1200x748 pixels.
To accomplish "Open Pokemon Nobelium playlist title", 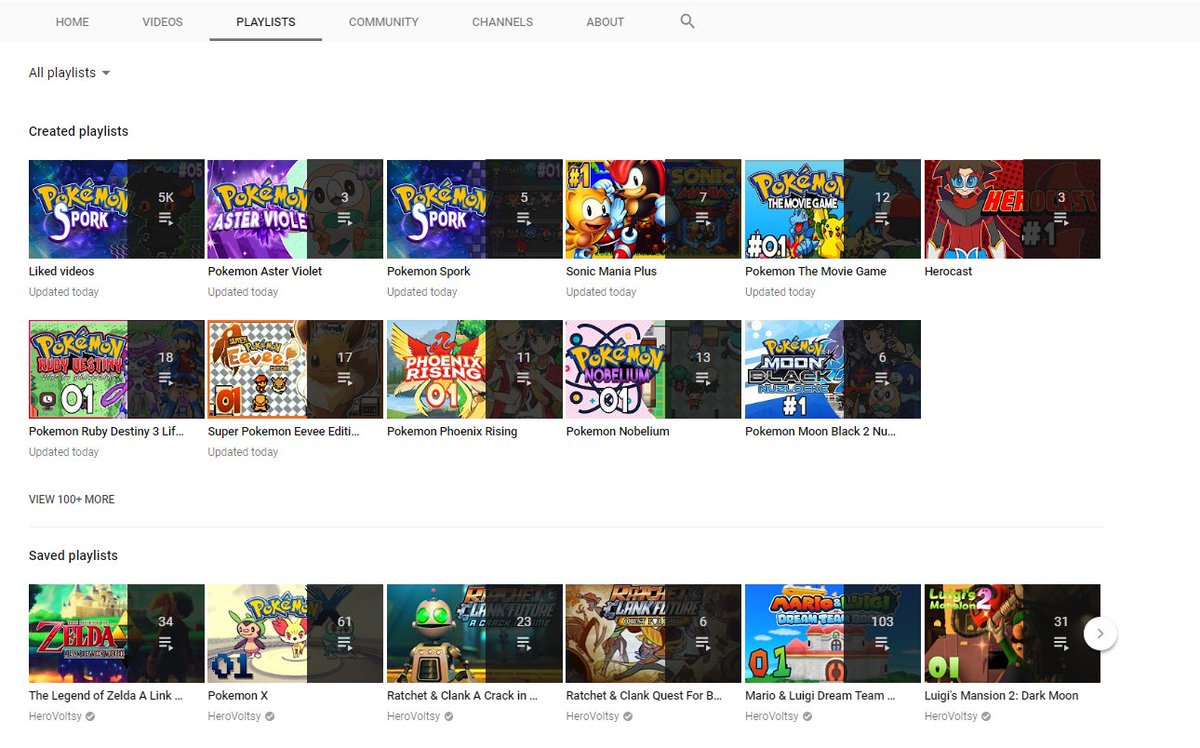I will (x=618, y=431).
